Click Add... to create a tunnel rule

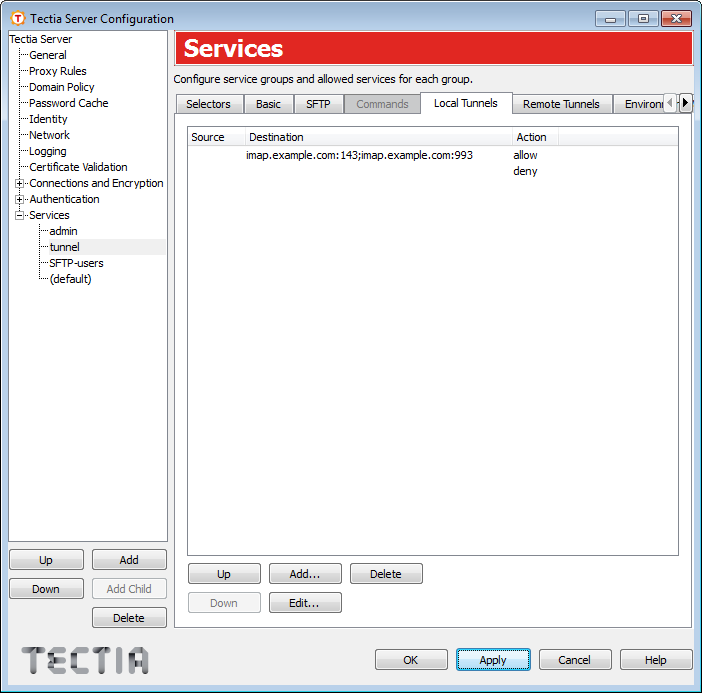click(x=305, y=574)
